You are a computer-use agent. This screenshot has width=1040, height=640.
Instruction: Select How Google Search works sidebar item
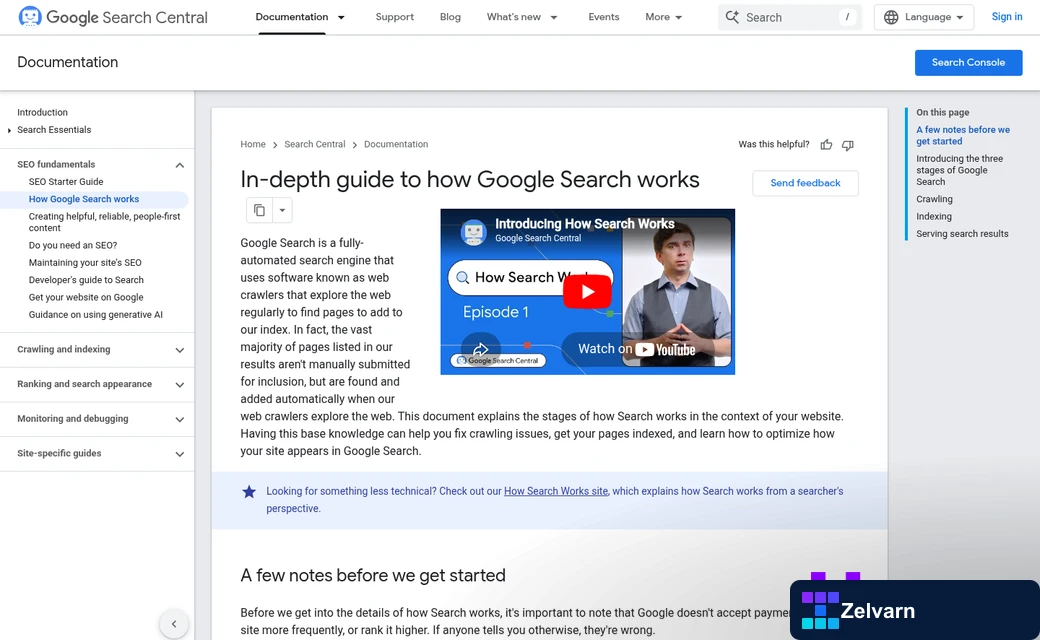pyautogui.click(x=84, y=199)
